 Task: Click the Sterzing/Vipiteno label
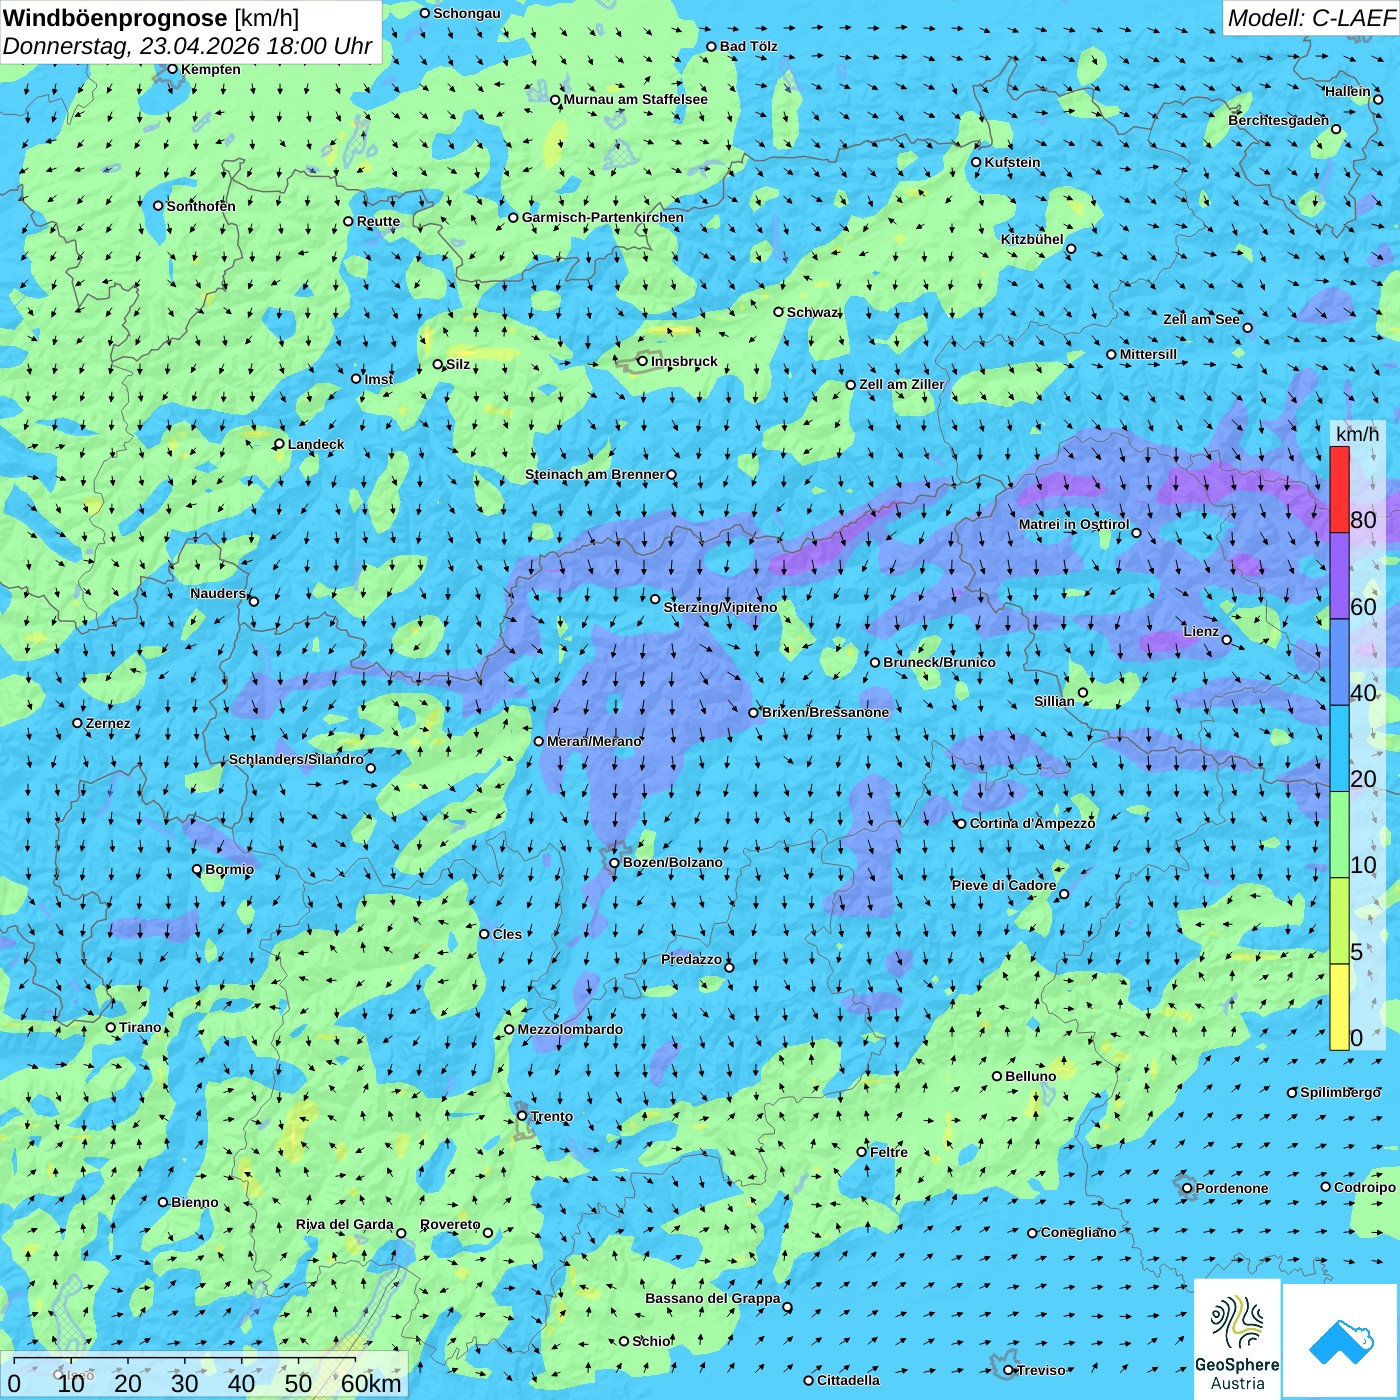point(720,607)
